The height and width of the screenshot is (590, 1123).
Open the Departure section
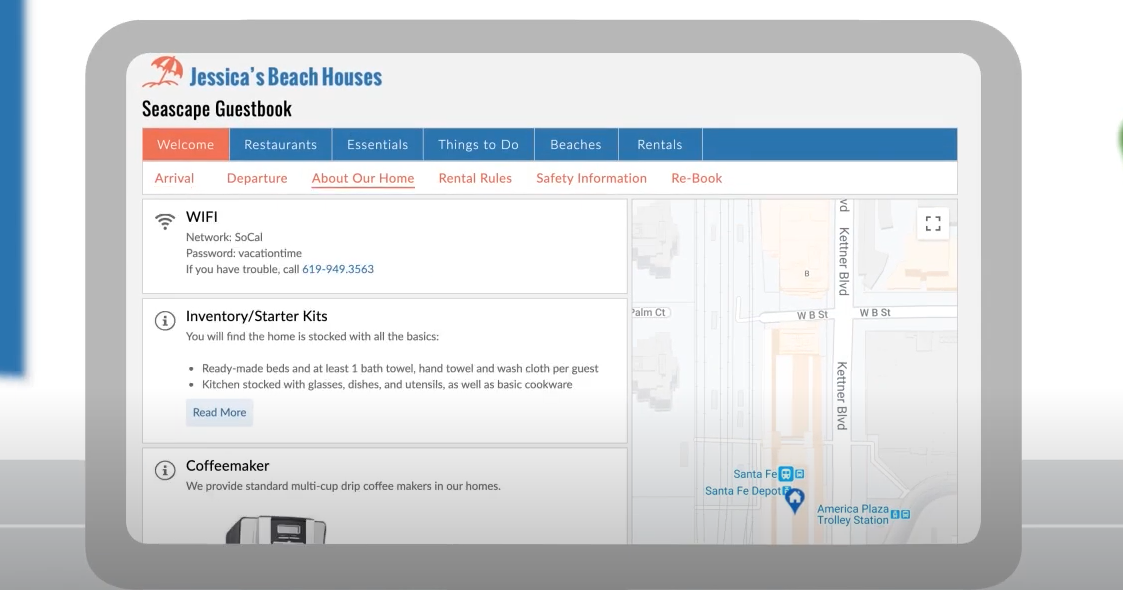(x=257, y=178)
